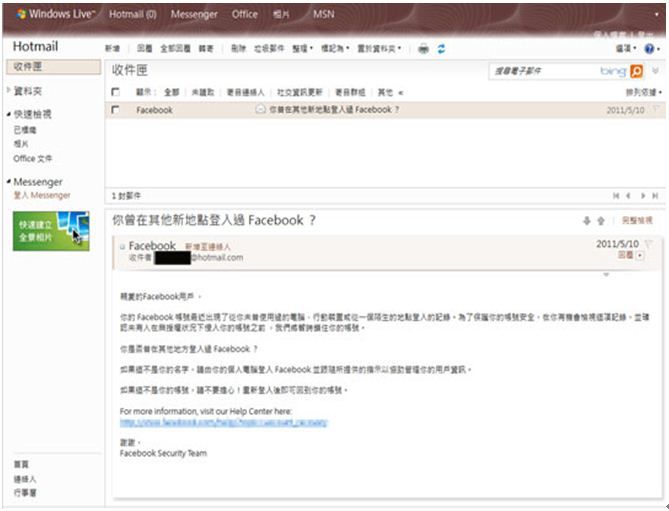Click the Windows Live logo
Image resolution: width=669 pixels, height=511 pixels.
point(54,14)
